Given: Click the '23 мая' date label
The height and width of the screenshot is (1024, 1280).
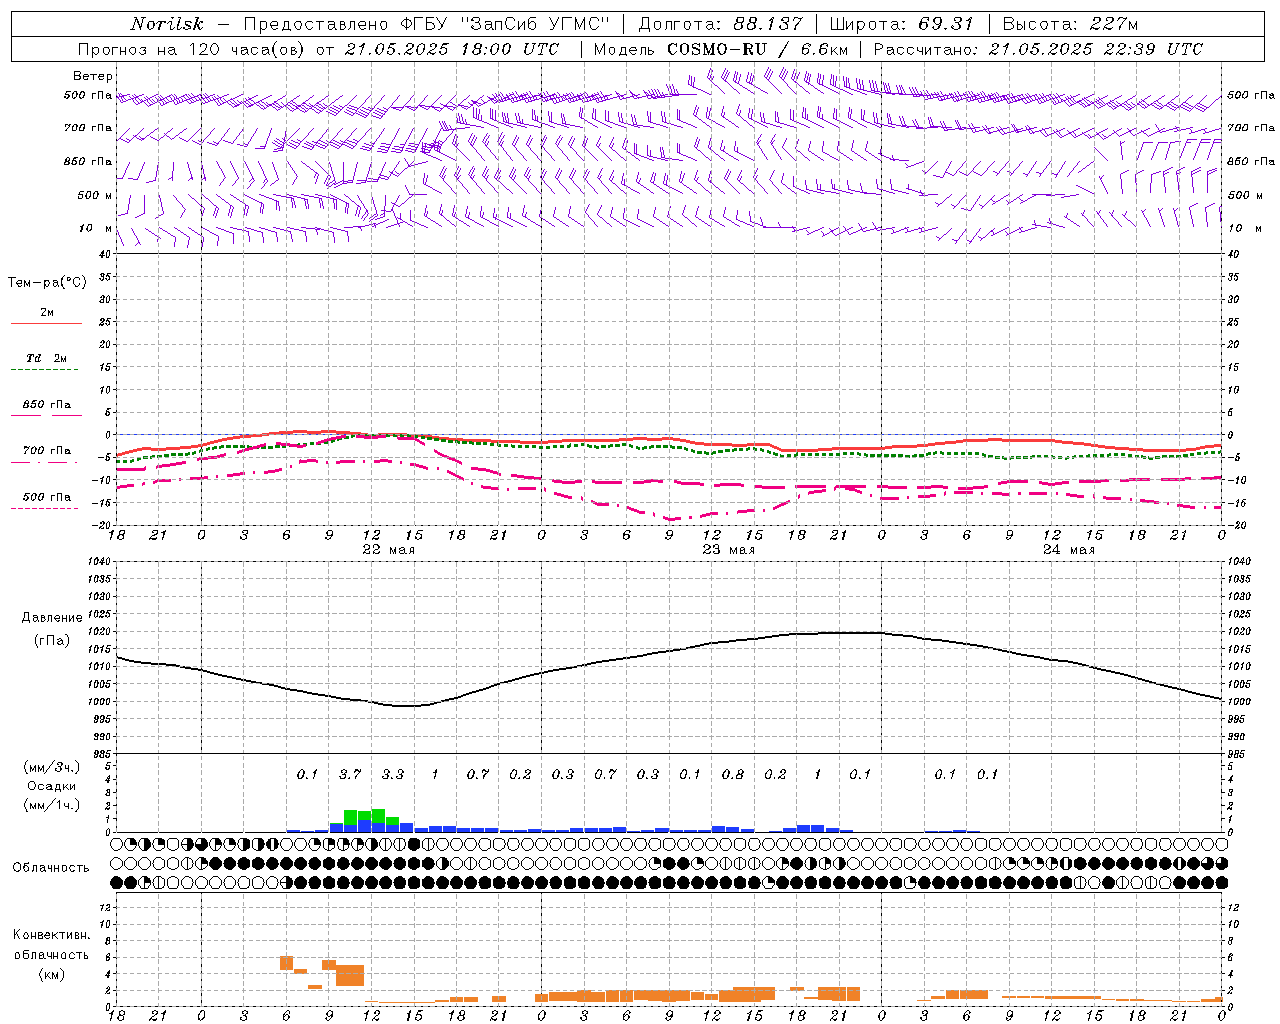Looking at the screenshot, I should coord(729,550).
